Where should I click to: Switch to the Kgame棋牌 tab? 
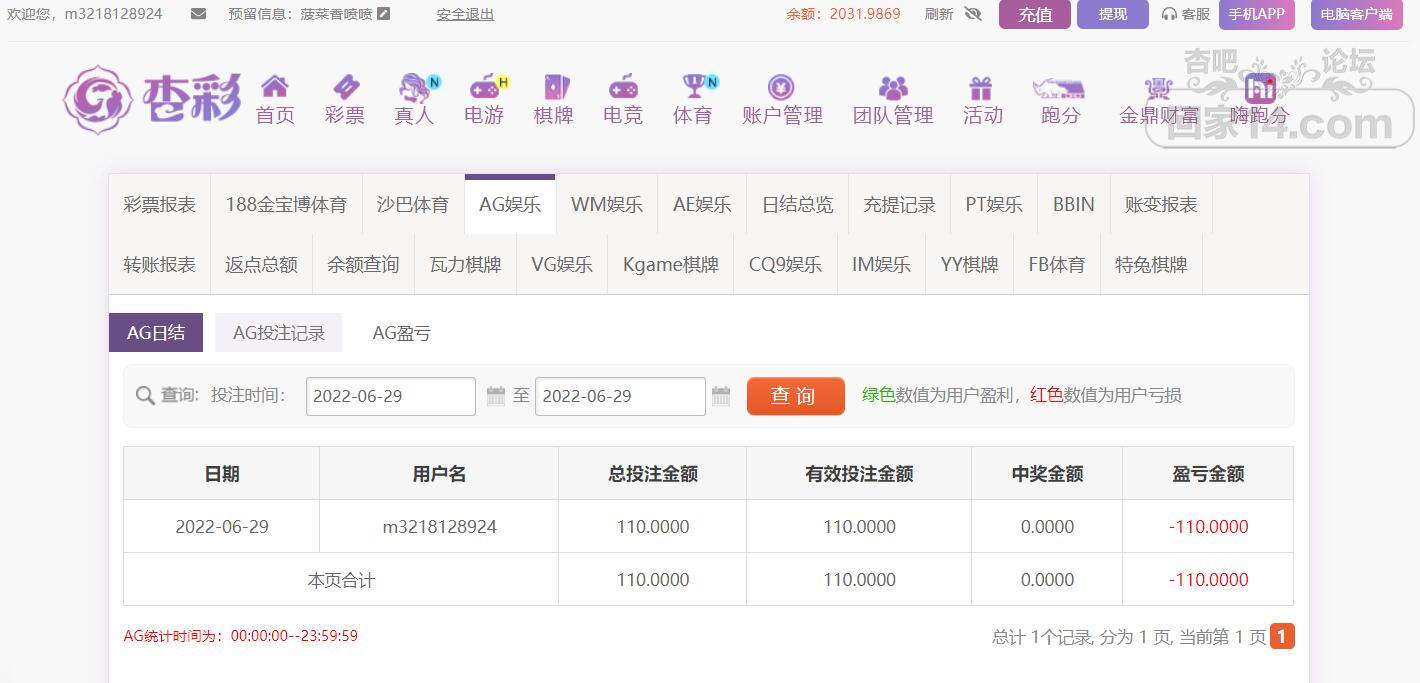pos(671,265)
